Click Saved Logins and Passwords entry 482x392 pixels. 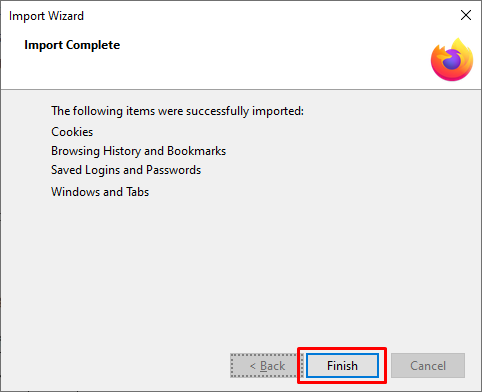[126, 170]
